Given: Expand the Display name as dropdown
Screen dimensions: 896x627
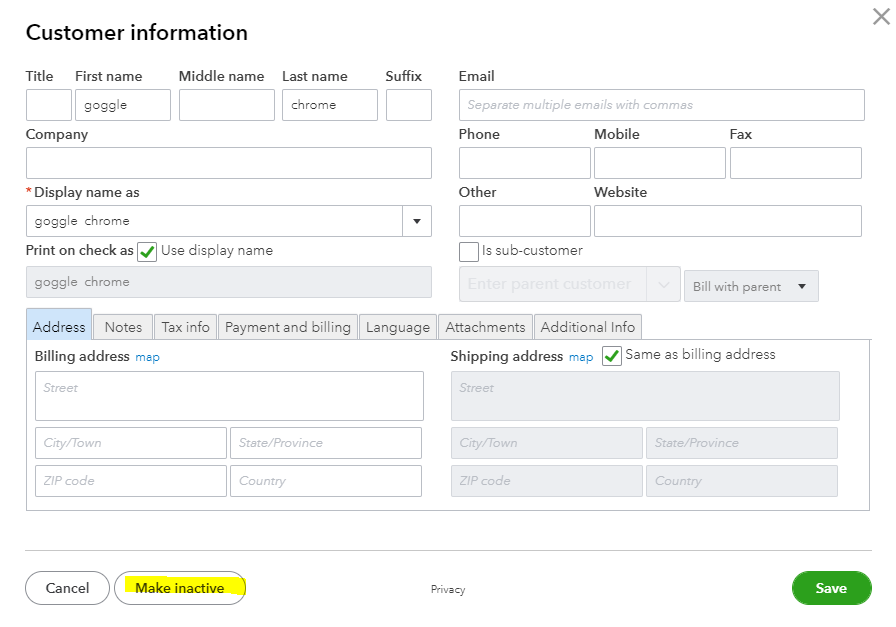Looking at the screenshot, I should [416, 221].
